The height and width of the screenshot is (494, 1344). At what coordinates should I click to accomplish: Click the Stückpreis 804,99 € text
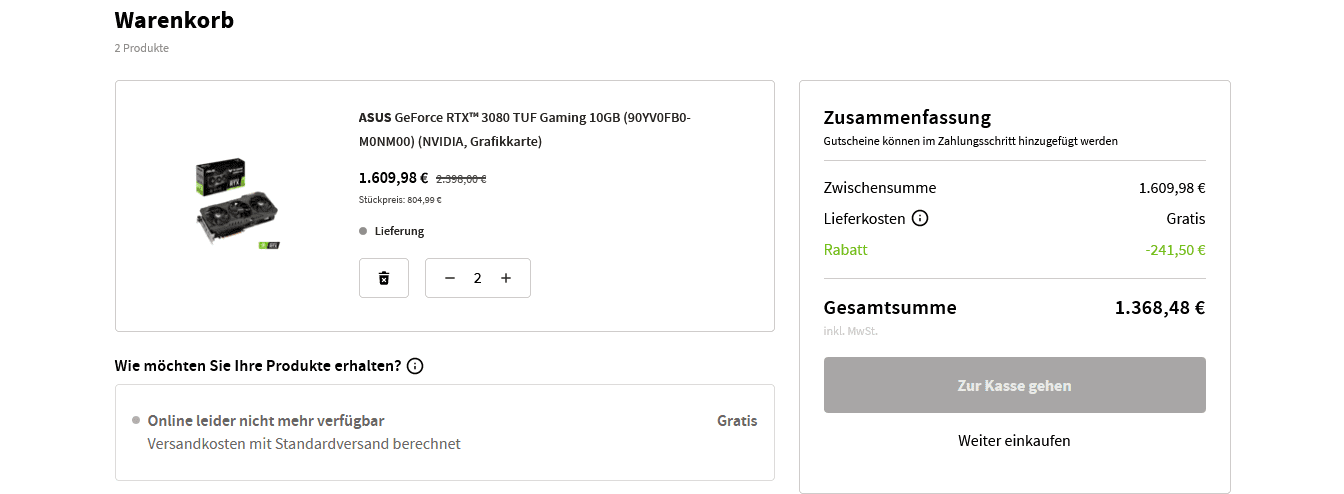click(400, 200)
